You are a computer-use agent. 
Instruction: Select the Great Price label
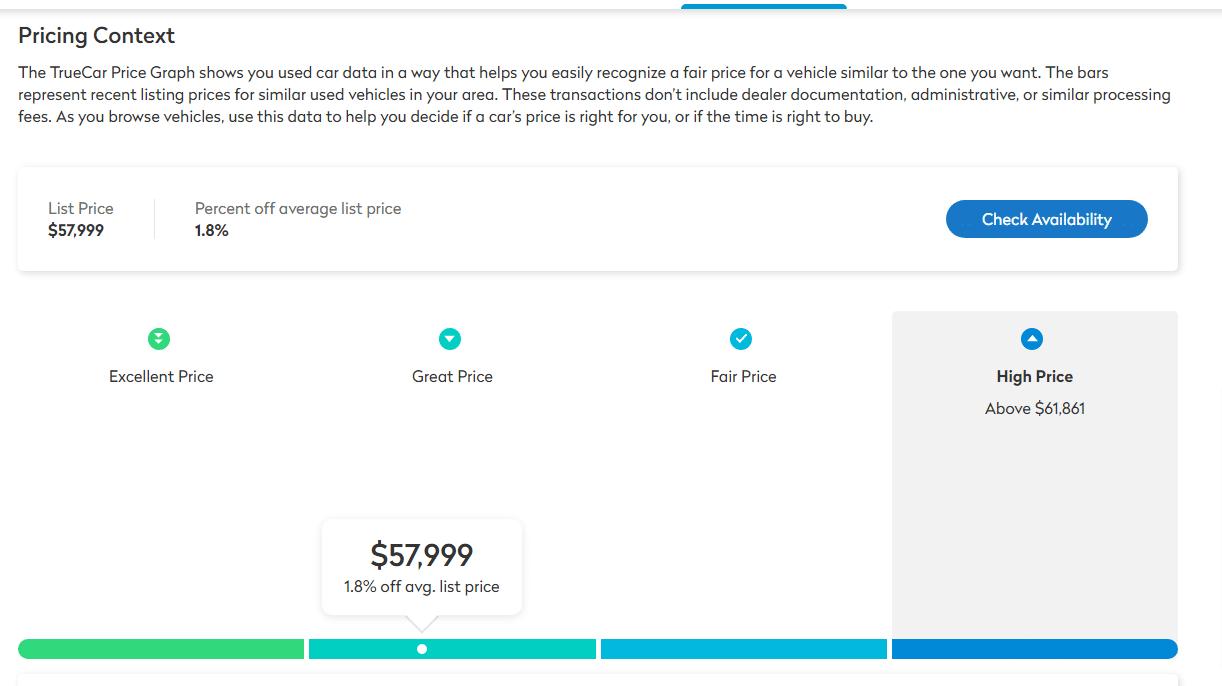(x=452, y=377)
